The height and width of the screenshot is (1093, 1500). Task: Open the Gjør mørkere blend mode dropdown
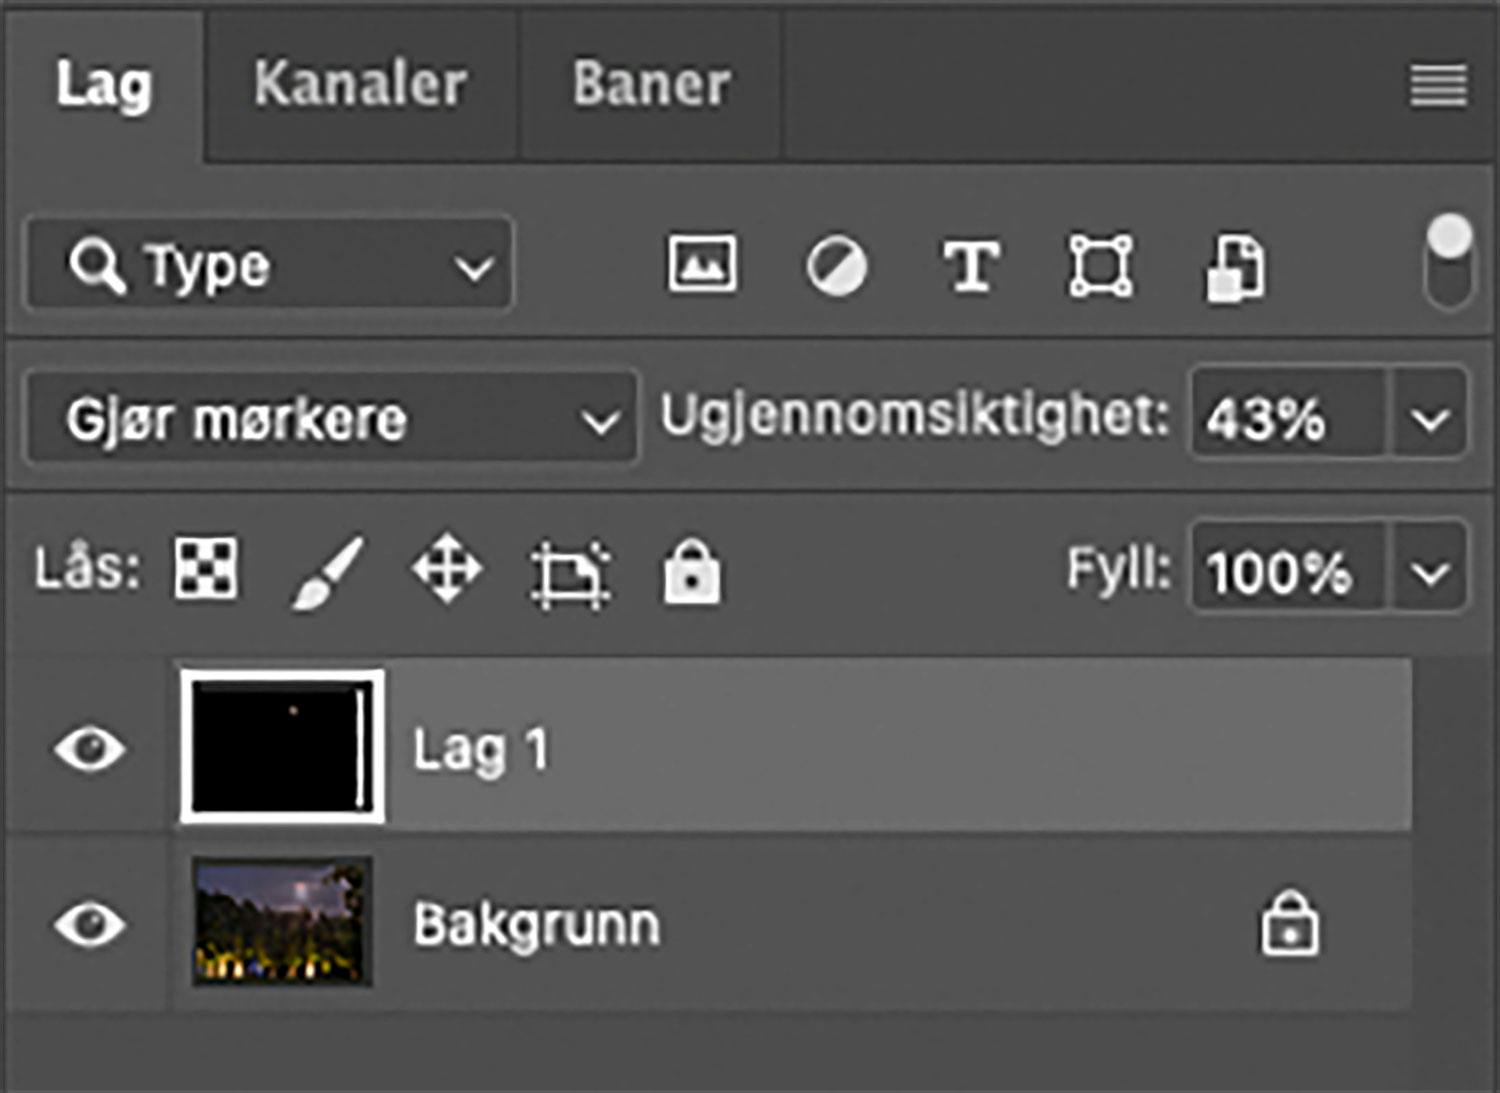pyautogui.click(x=332, y=419)
